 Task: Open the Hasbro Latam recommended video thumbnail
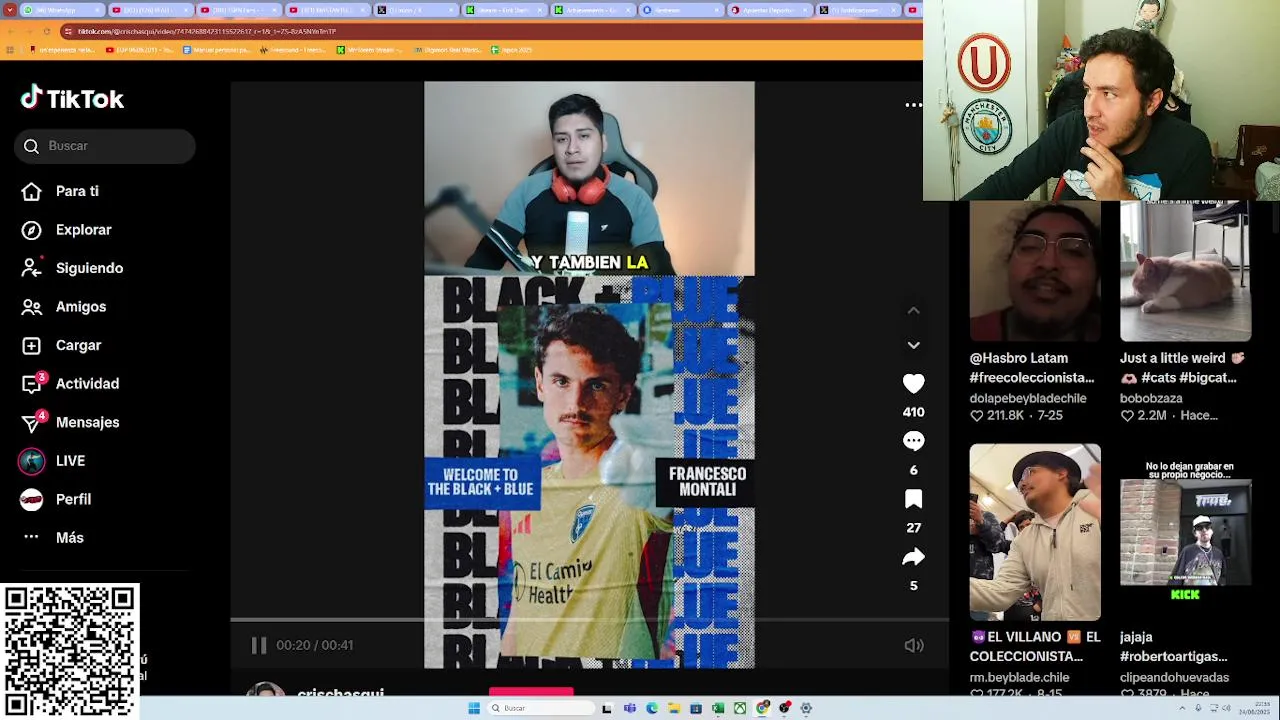coord(1035,271)
